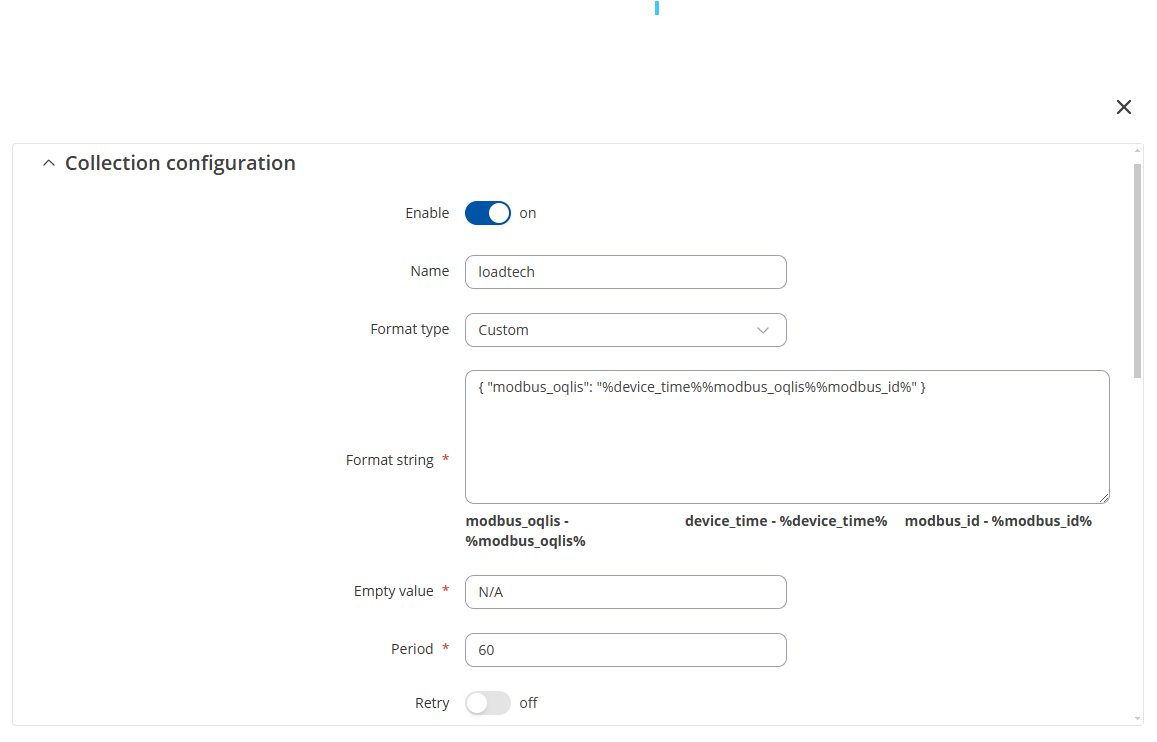Click the 'off' label beside Retry

click(528, 703)
